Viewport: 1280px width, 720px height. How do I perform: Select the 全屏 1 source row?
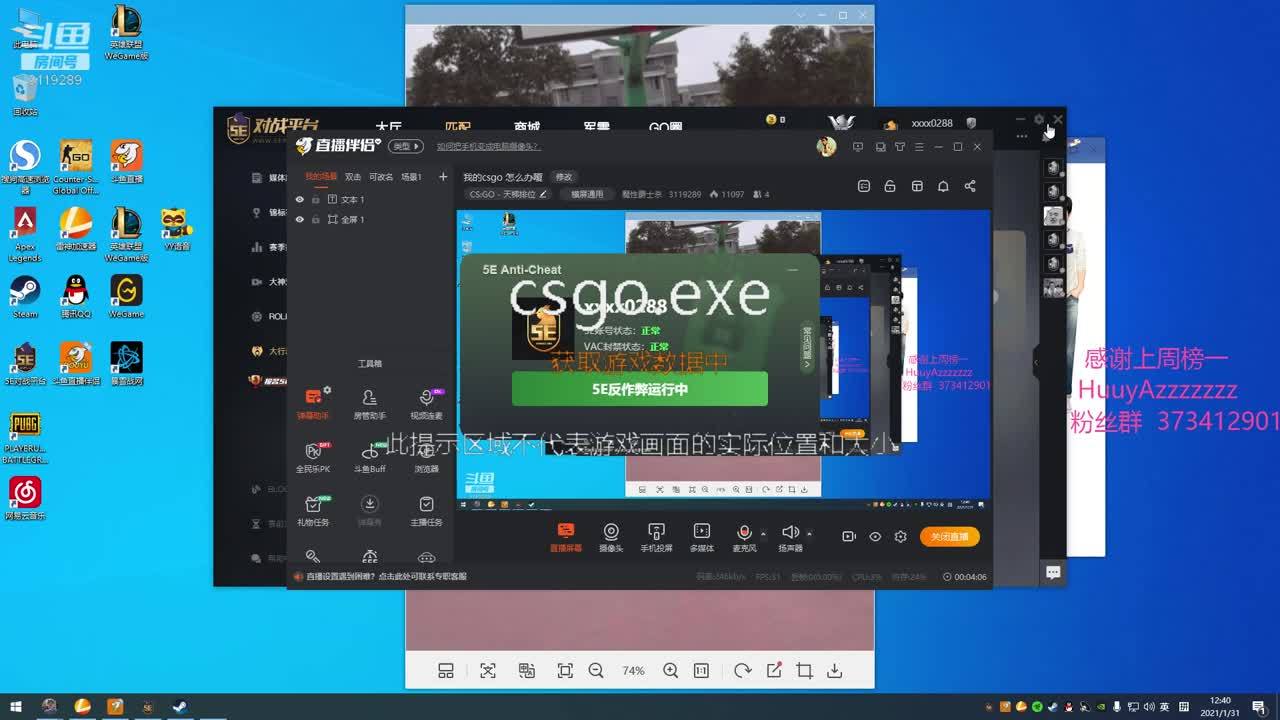coord(370,219)
